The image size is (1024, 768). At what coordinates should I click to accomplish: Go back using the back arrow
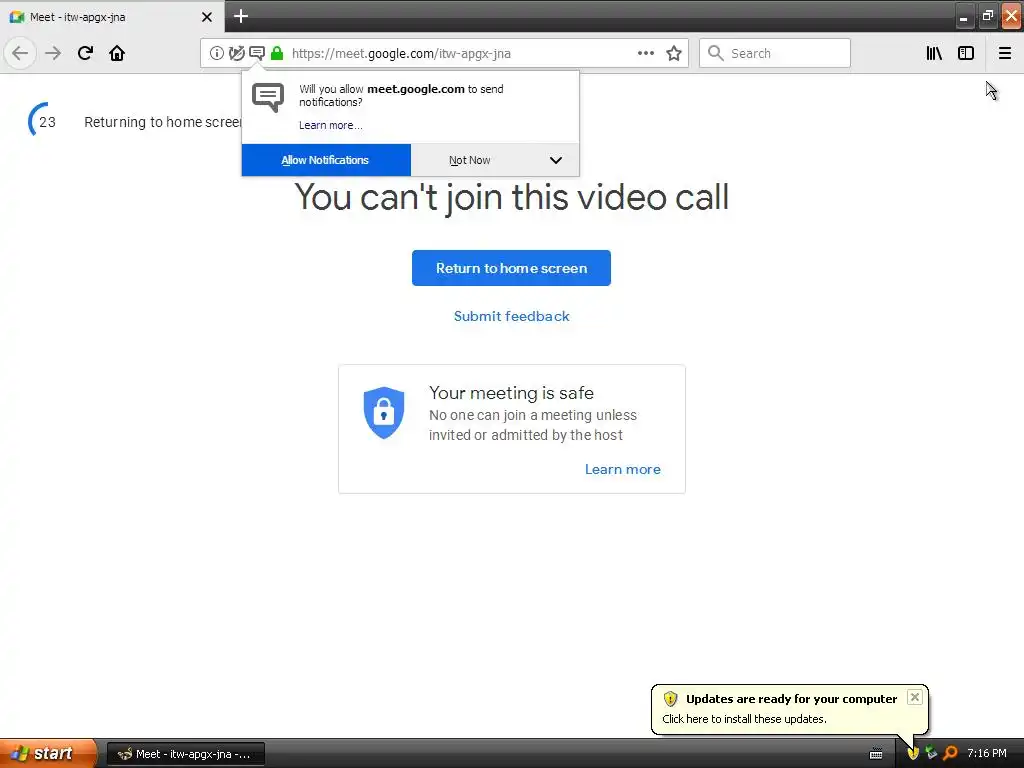(x=20, y=53)
